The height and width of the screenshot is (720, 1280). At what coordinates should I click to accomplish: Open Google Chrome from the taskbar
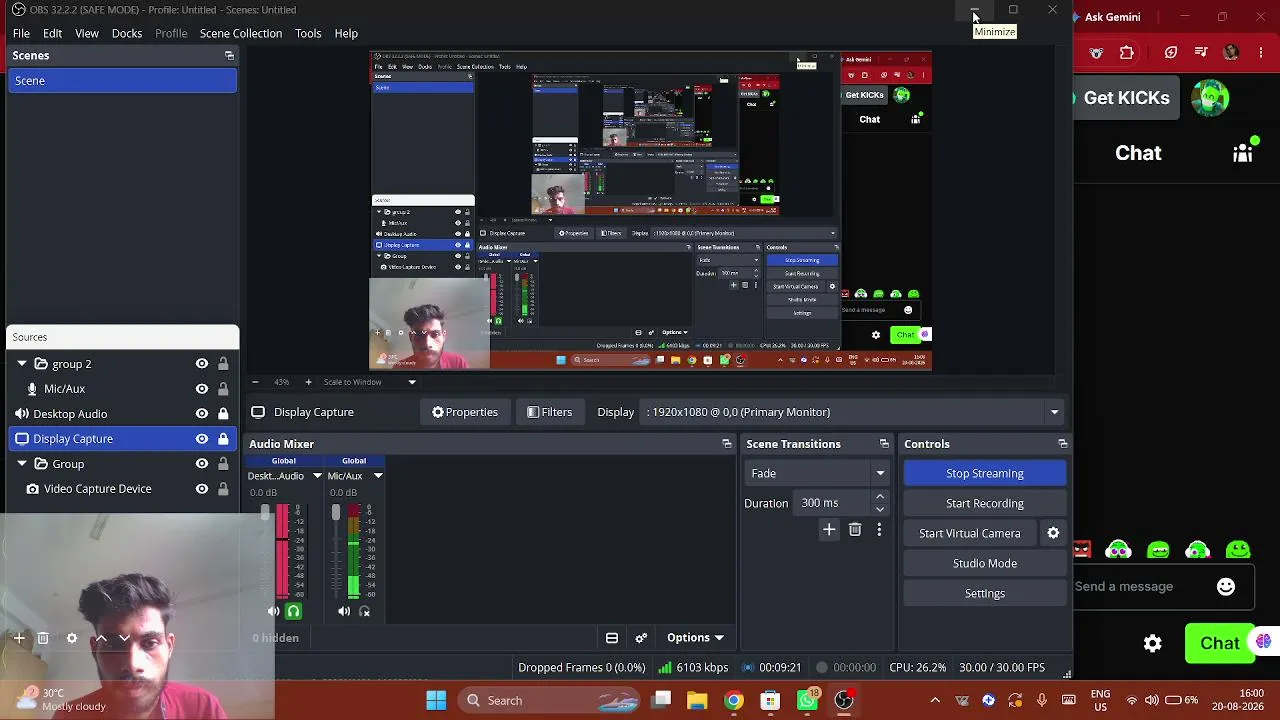[734, 700]
